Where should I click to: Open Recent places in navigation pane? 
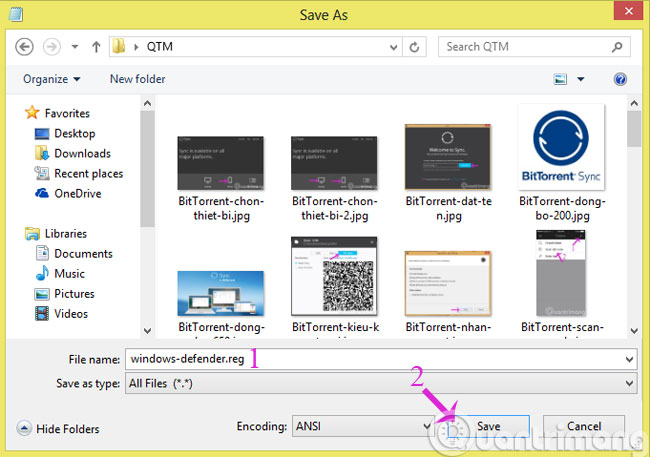coord(89,173)
